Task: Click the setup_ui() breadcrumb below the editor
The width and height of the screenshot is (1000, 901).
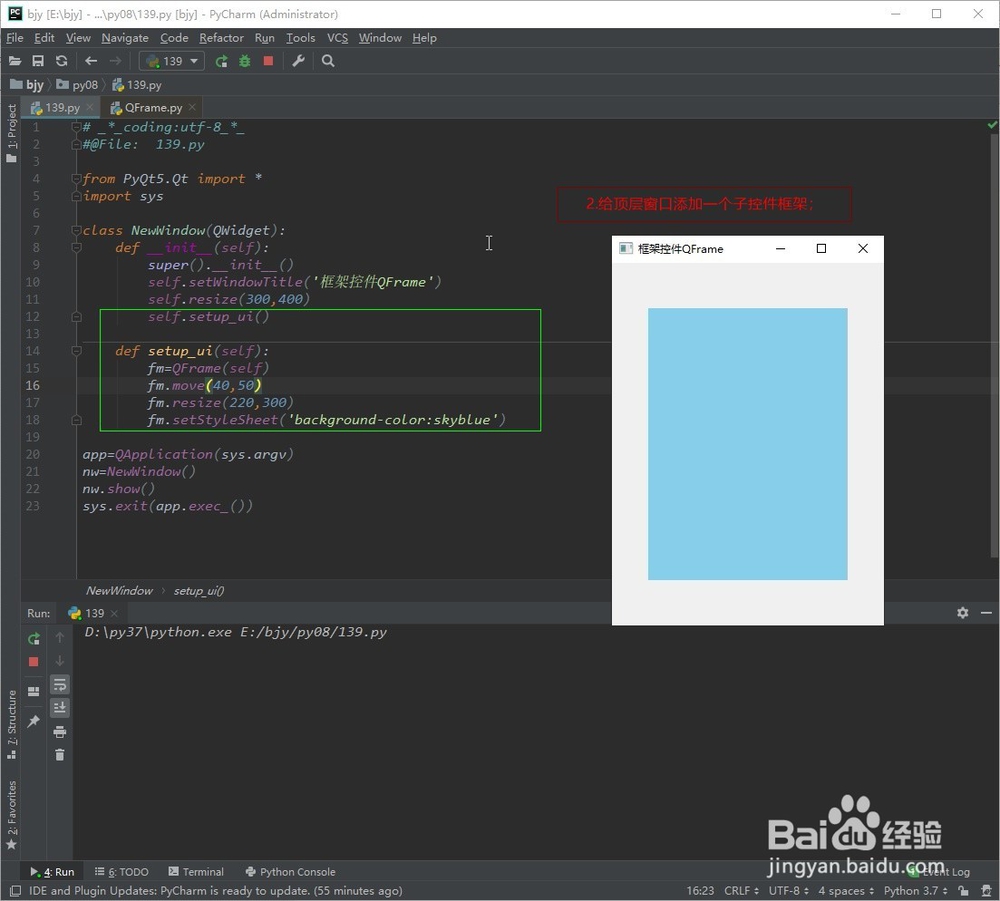Action: point(198,590)
